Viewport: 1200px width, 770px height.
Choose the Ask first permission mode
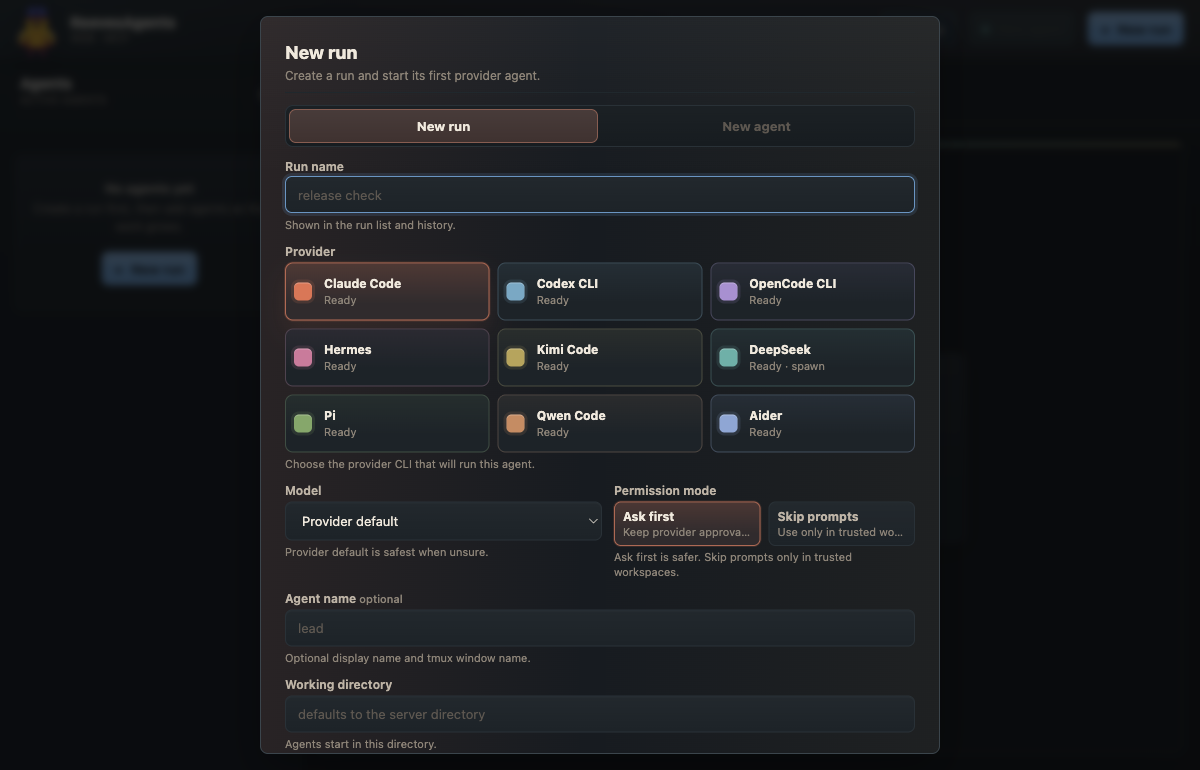pyautogui.click(x=687, y=524)
